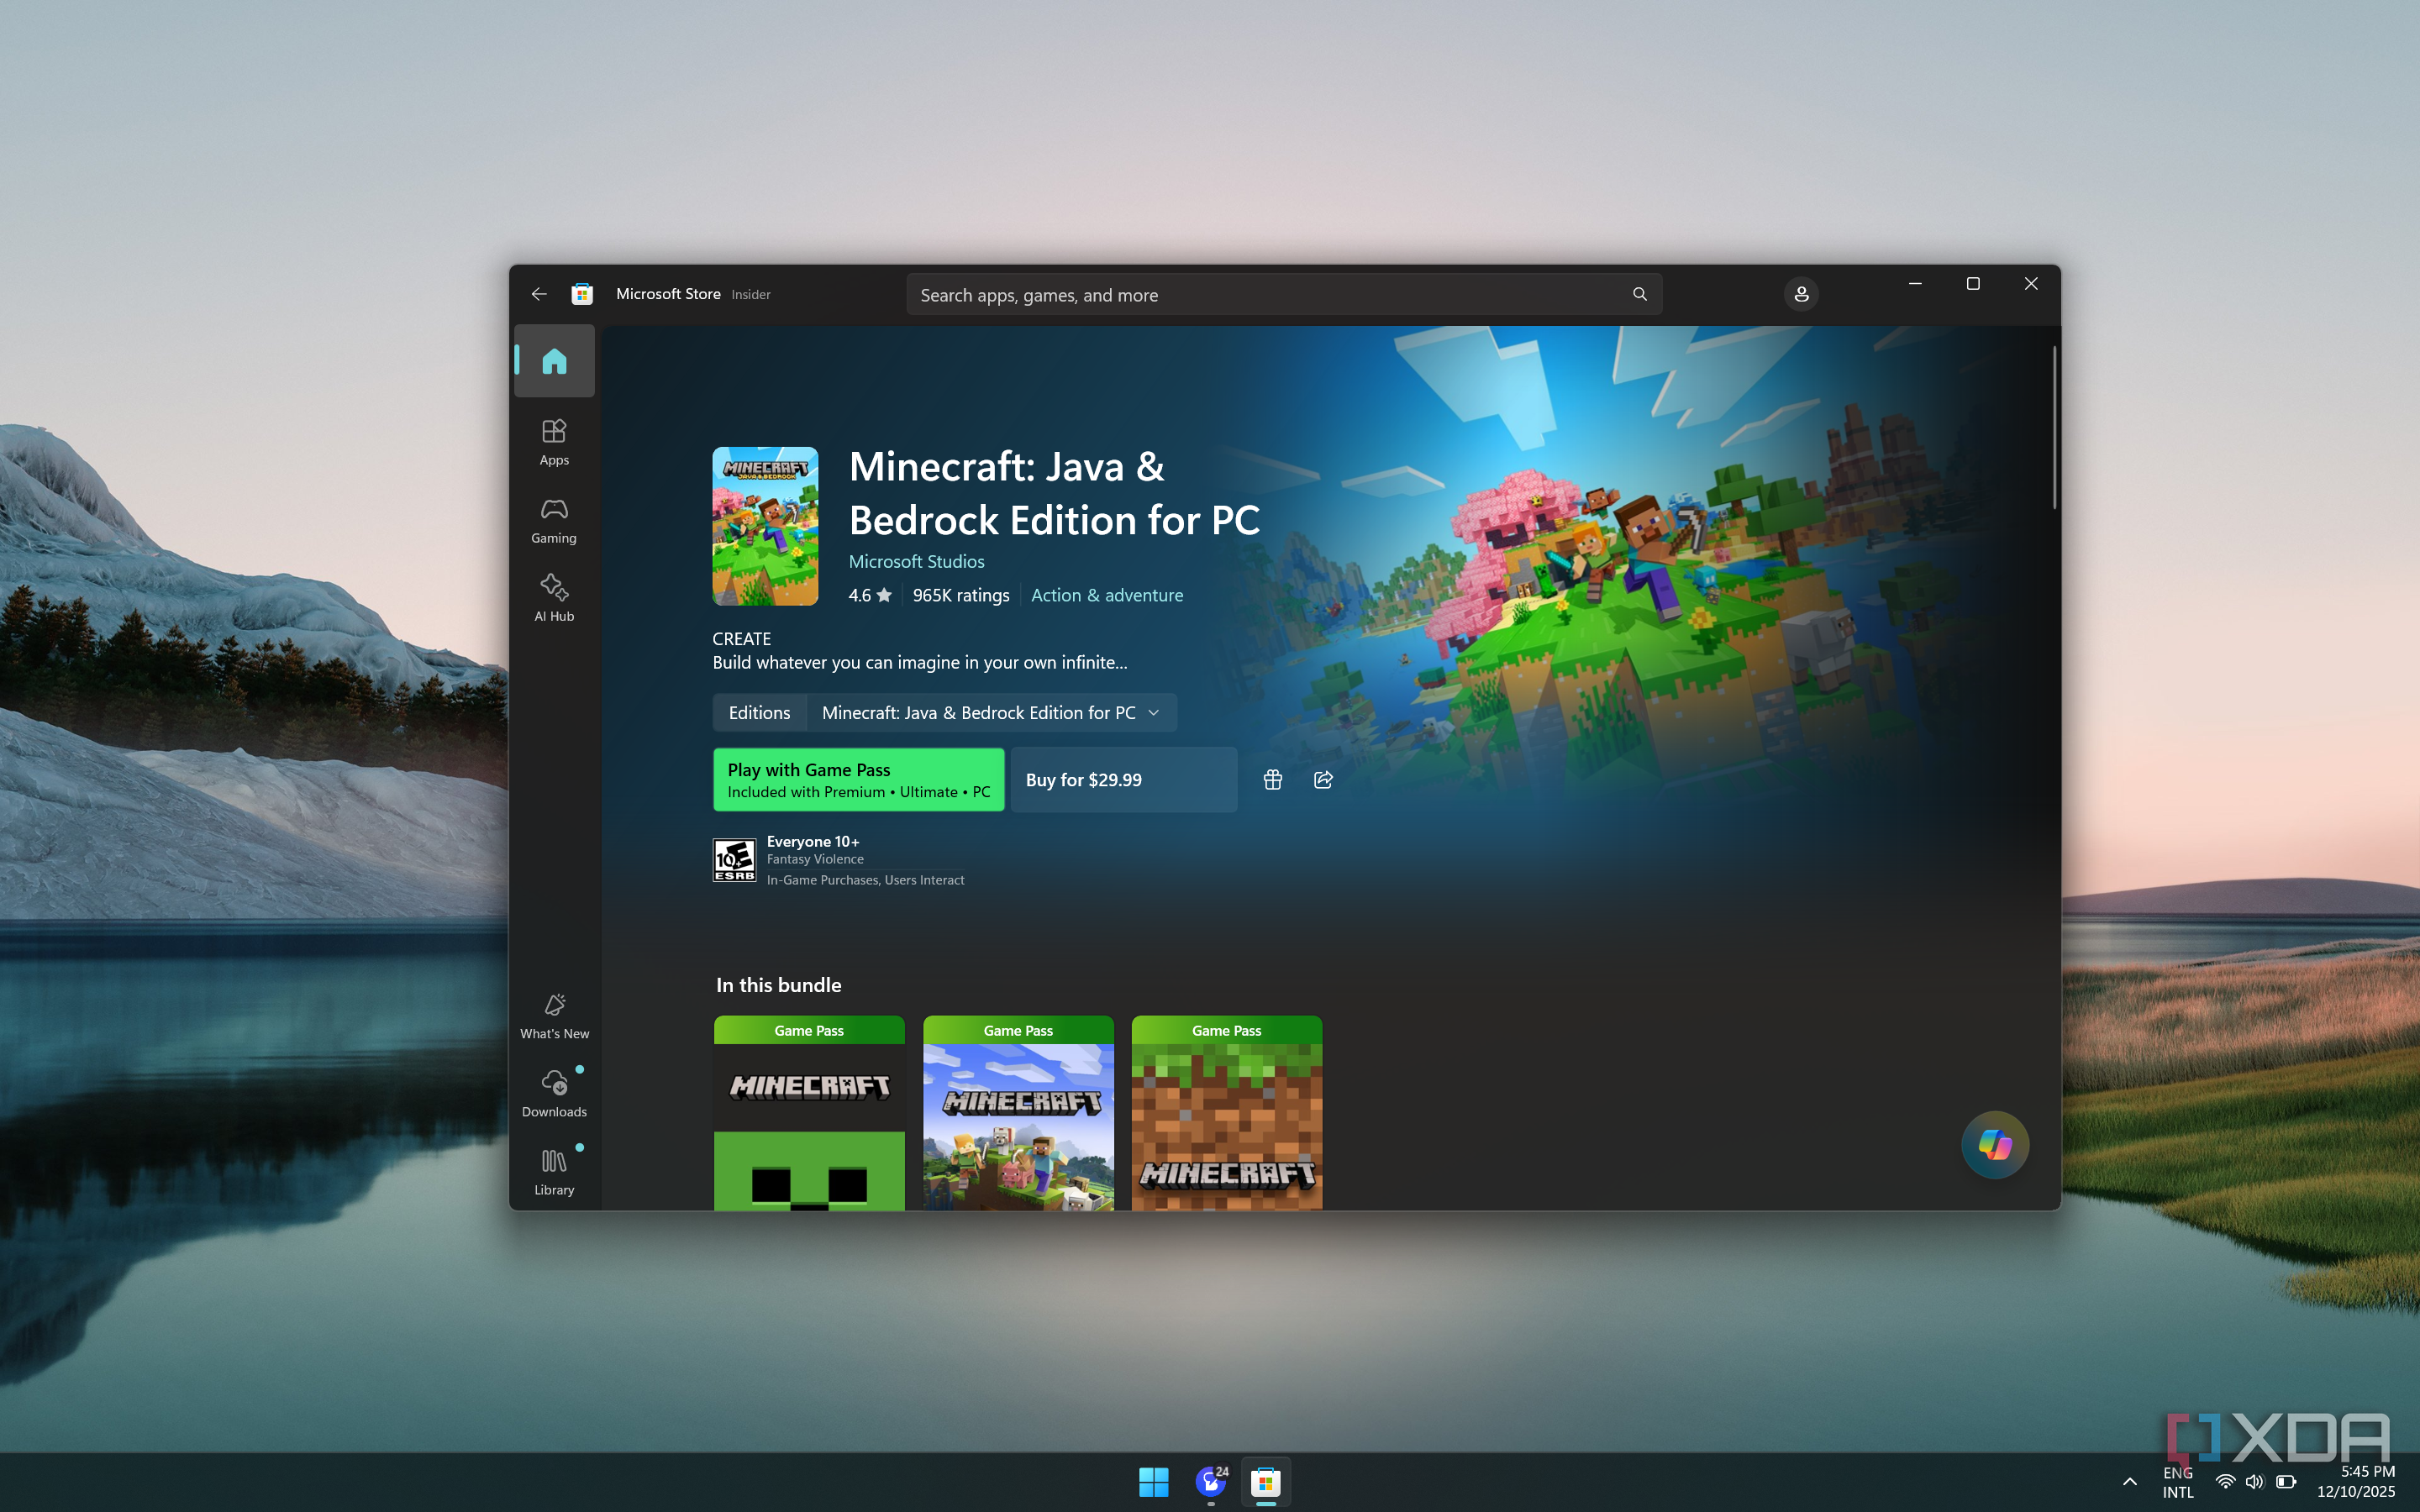Open the Home tab in sidebar
2420x1512 pixels.
click(554, 361)
